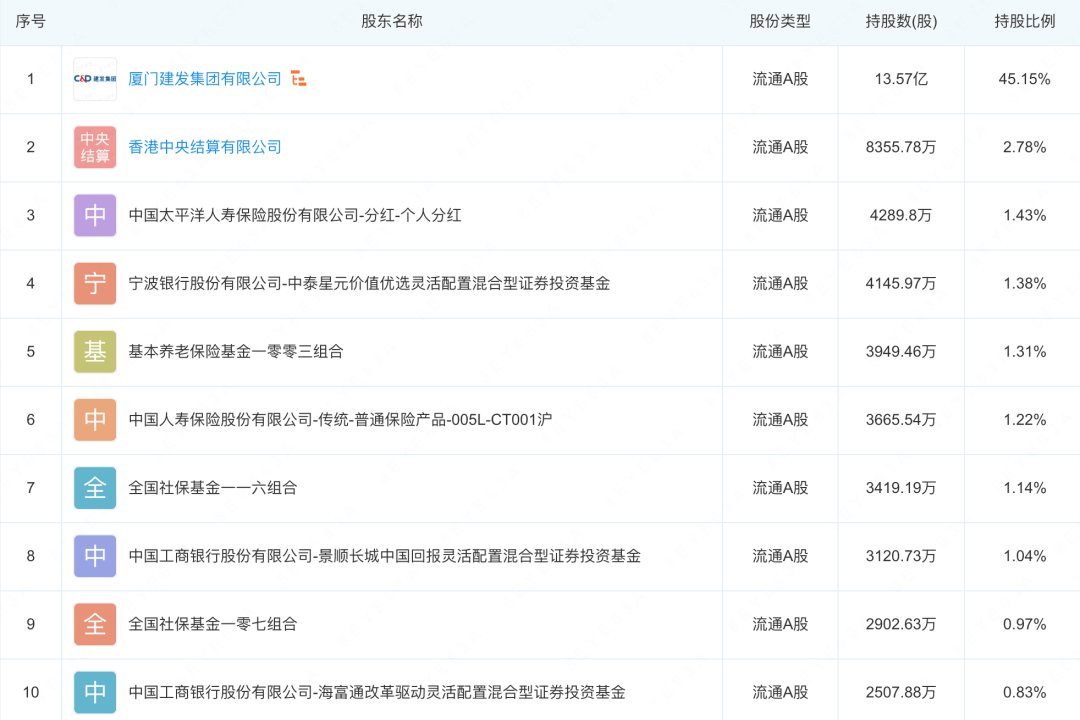Viewport: 1080px width, 720px height.
Task: Select 基本养老保险基金一零零三组合 shareholder name
Action: pos(236,352)
